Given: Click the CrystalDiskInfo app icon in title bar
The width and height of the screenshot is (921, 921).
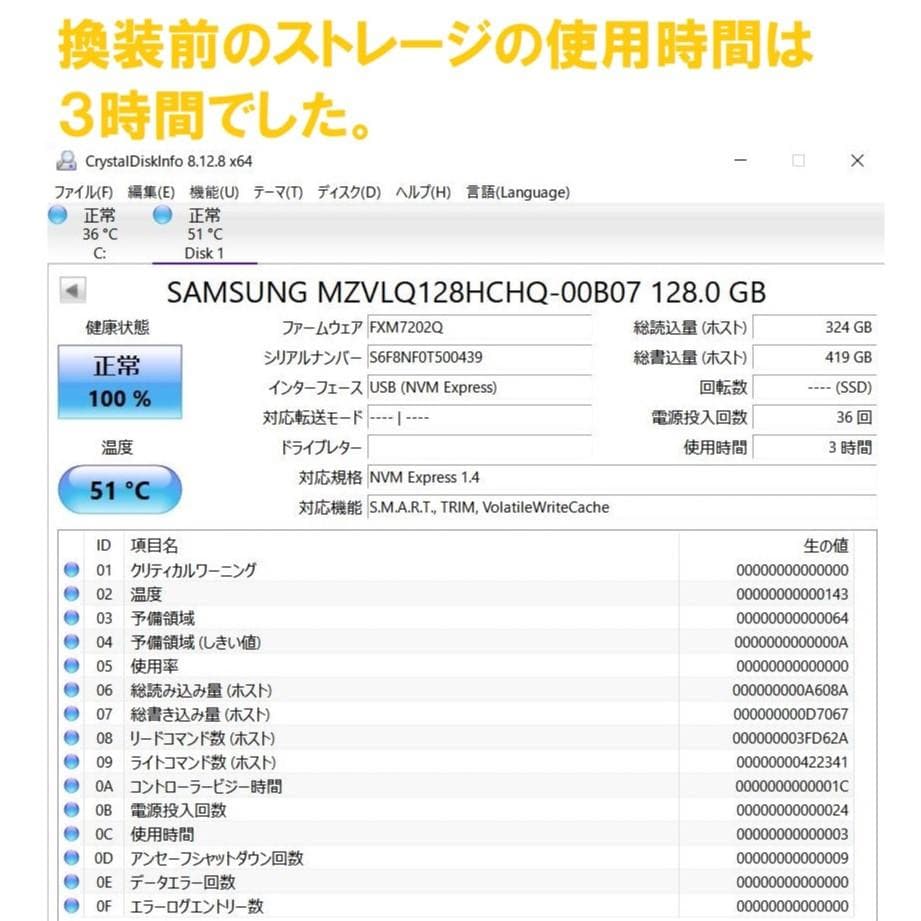Looking at the screenshot, I should [66, 161].
